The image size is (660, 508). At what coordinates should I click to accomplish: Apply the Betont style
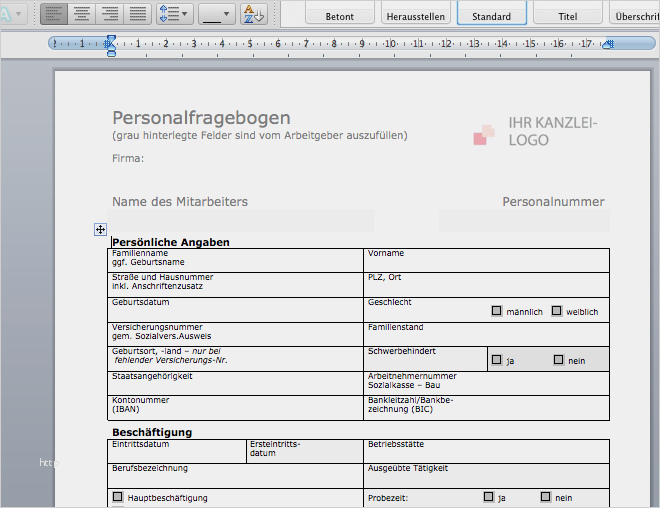(339, 15)
